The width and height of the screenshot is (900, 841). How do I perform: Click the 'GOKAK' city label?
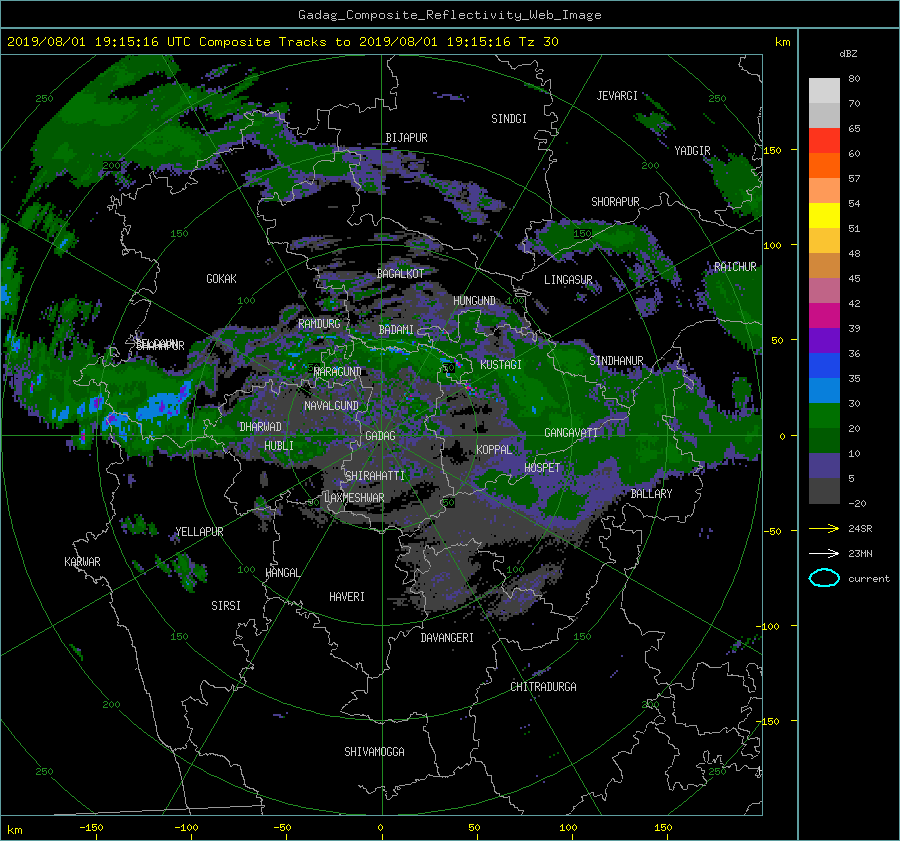coord(222,279)
